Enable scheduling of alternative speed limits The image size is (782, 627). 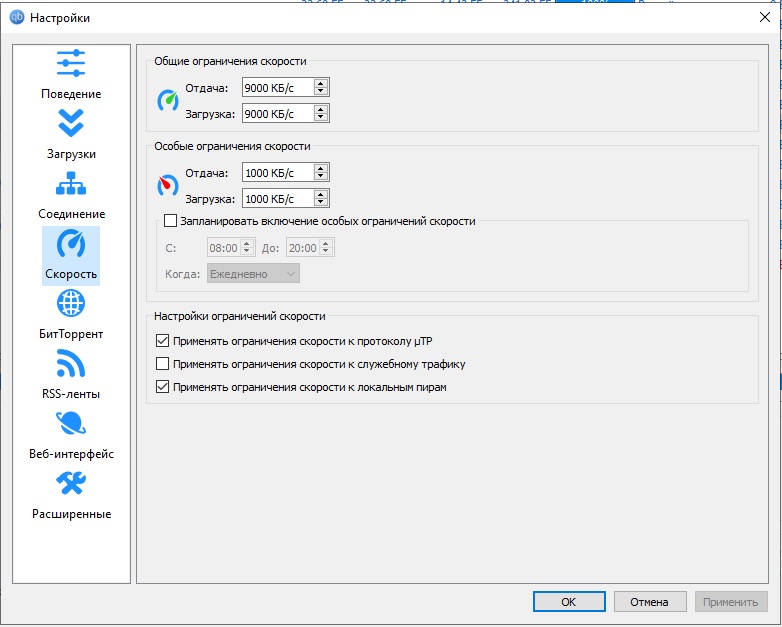click(x=171, y=220)
